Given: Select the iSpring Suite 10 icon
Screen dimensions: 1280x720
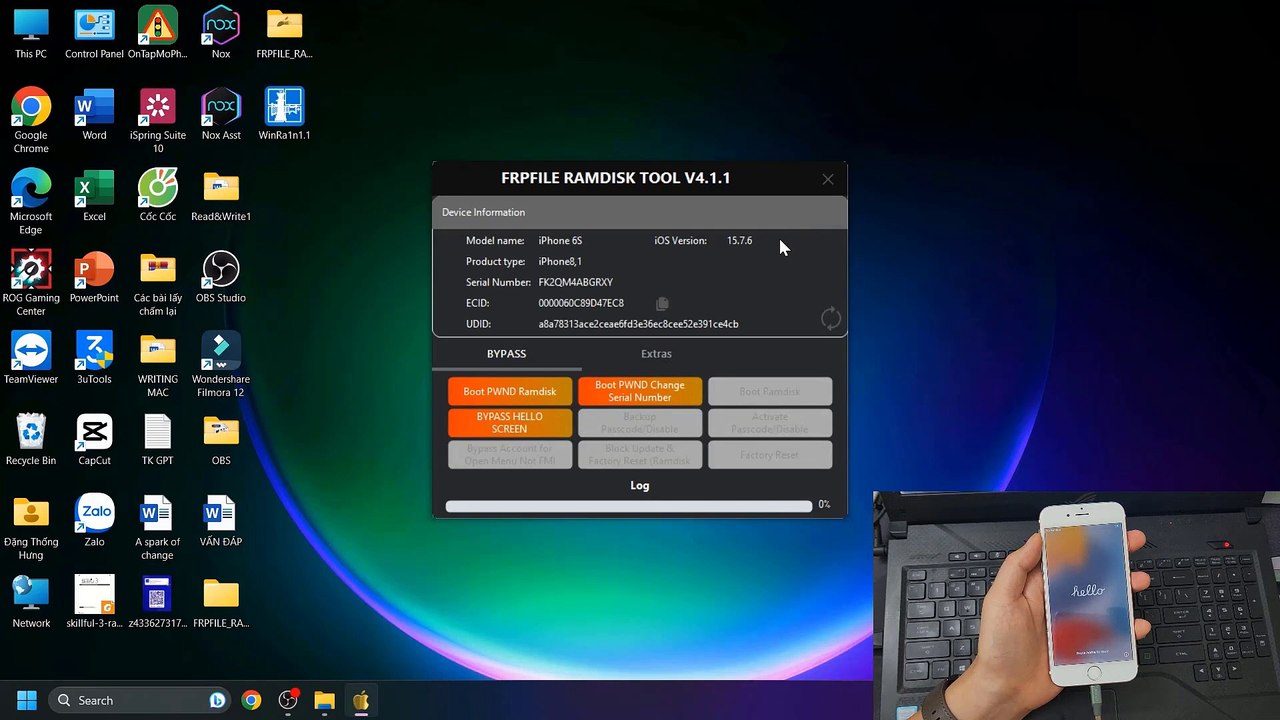Looking at the screenshot, I should [158, 121].
